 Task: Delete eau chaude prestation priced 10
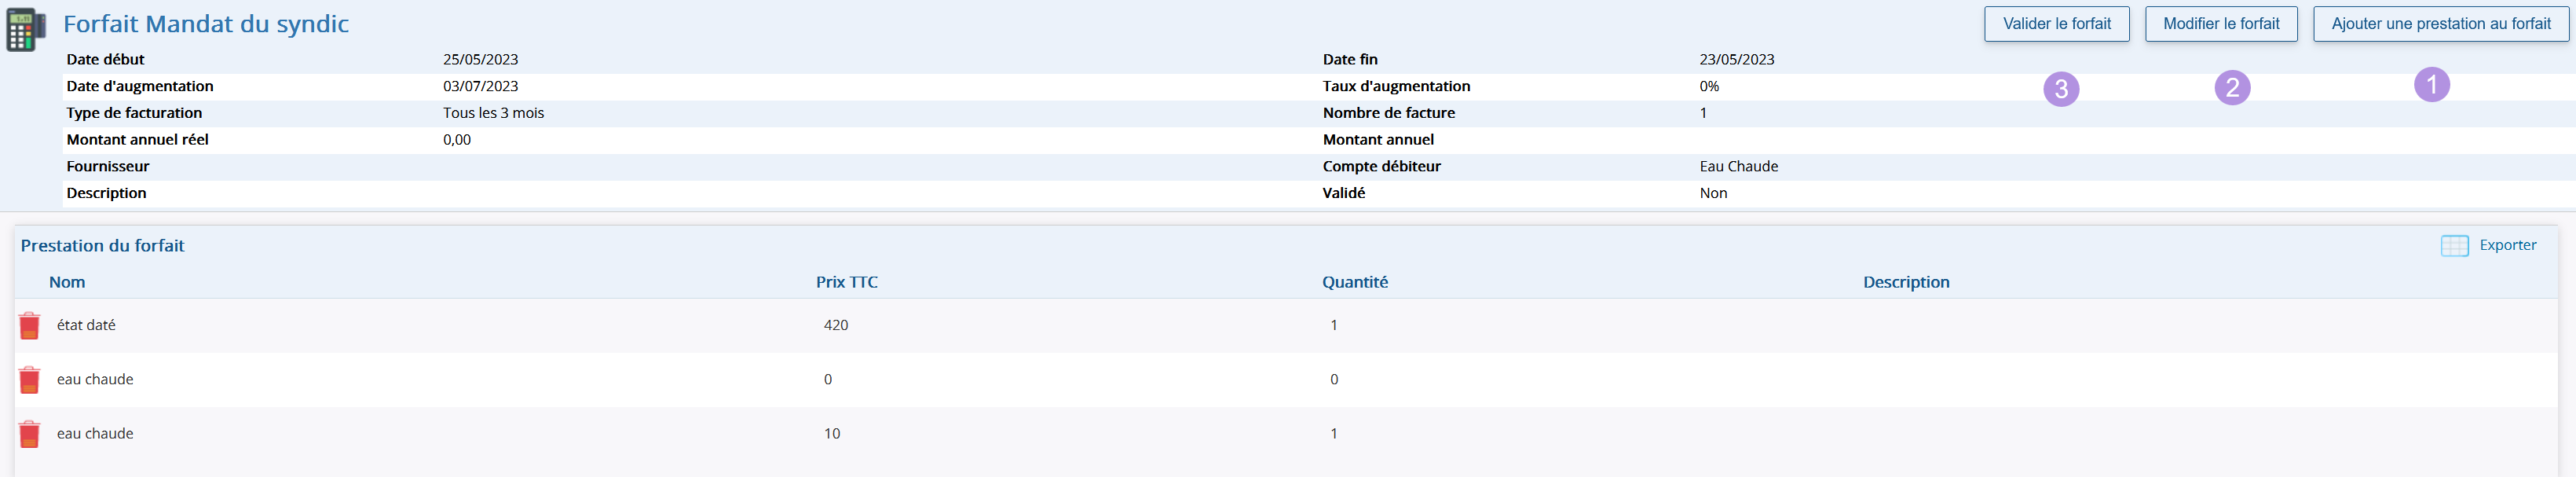(x=30, y=434)
